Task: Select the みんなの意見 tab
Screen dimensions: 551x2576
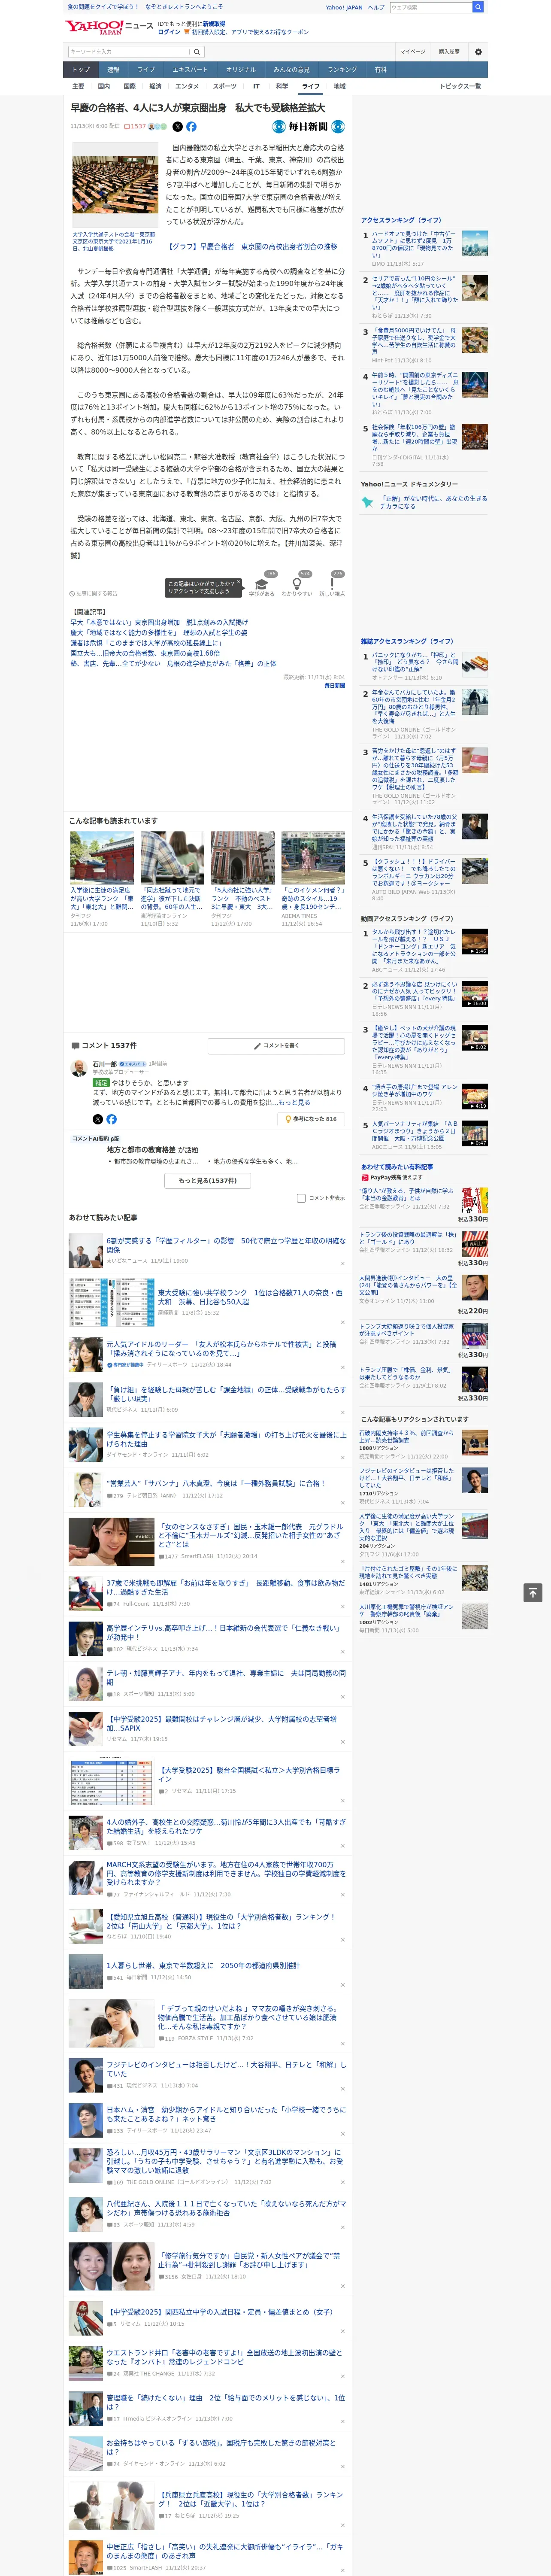Action: coord(291,70)
